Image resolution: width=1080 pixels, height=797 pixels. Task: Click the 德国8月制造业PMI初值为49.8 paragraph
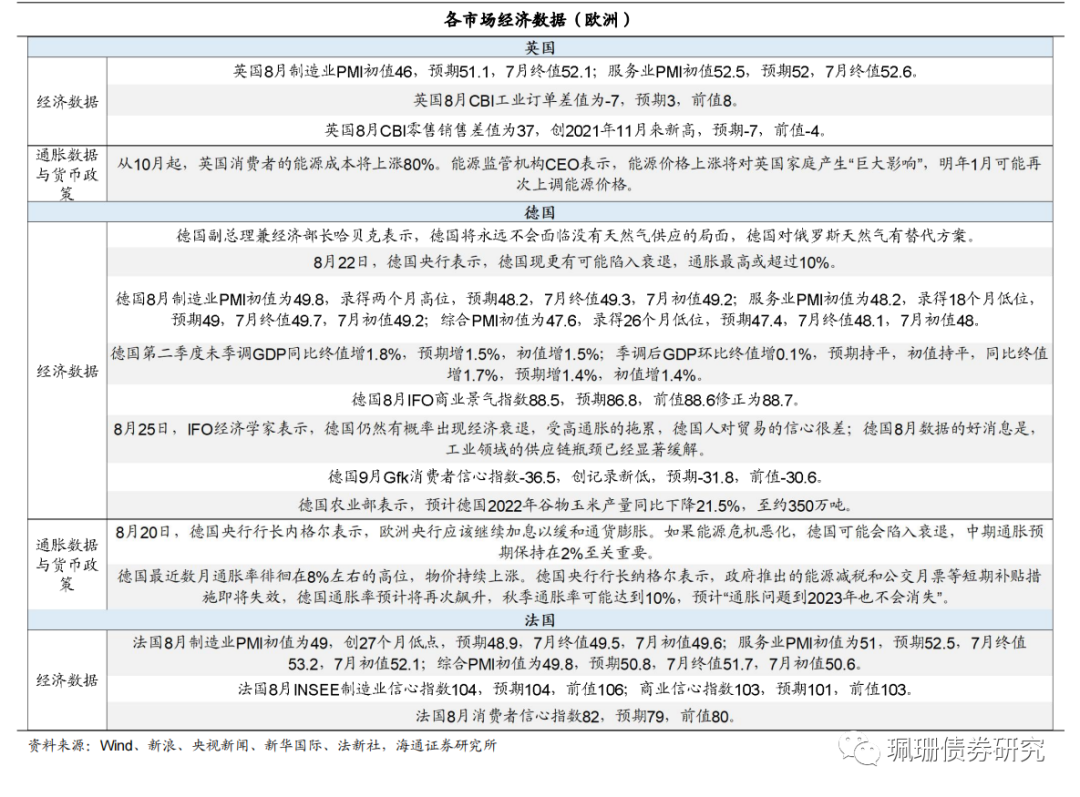click(x=580, y=309)
